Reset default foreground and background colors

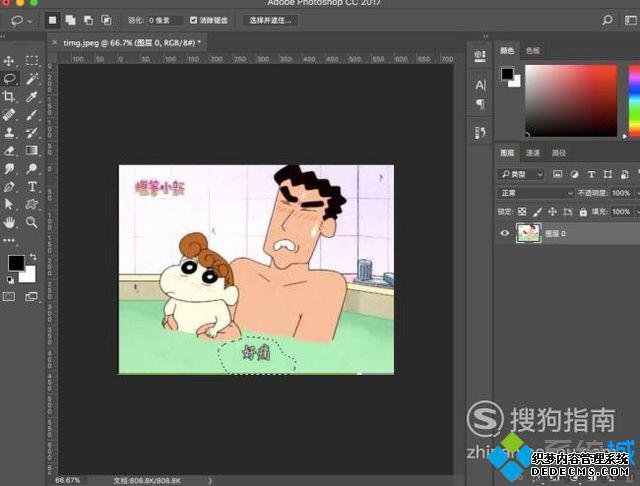pyautogui.click(x=11, y=280)
